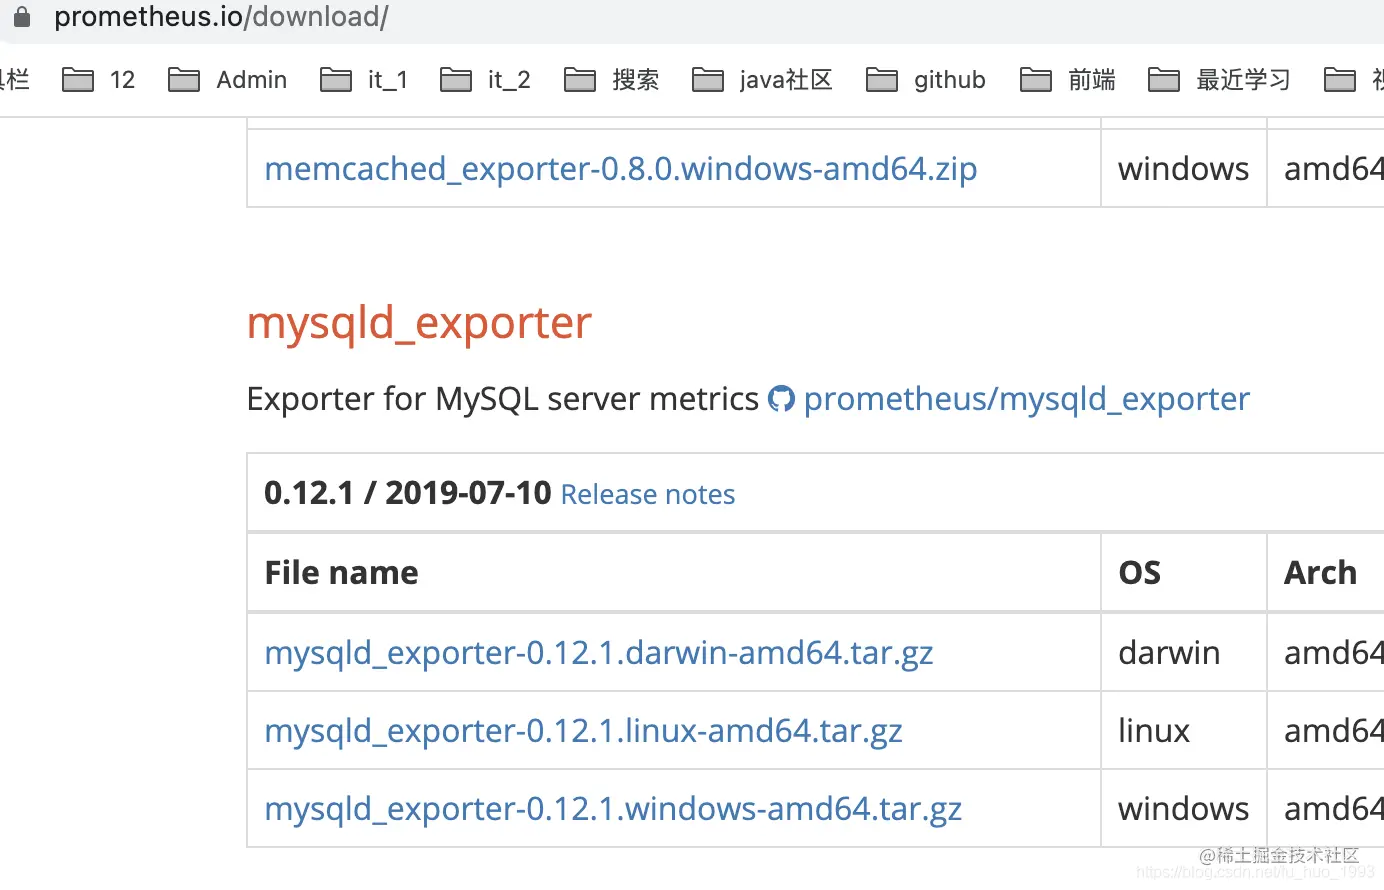The image size is (1384, 890).
Task: Click the site security lock icon
Action: coord(21,15)
